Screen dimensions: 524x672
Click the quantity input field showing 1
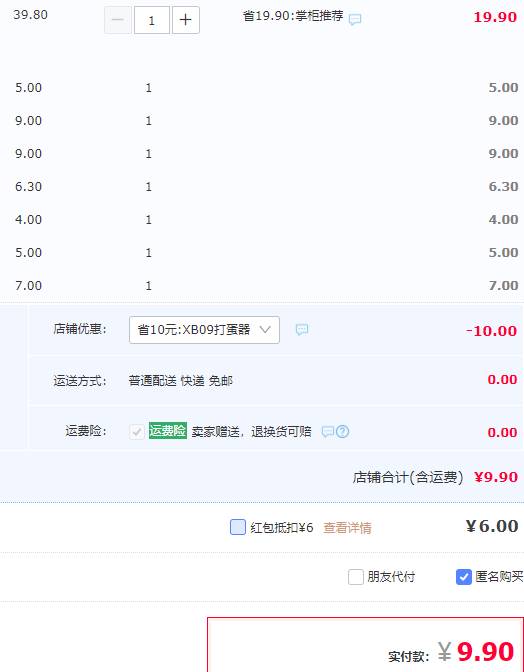click(152, 20)
